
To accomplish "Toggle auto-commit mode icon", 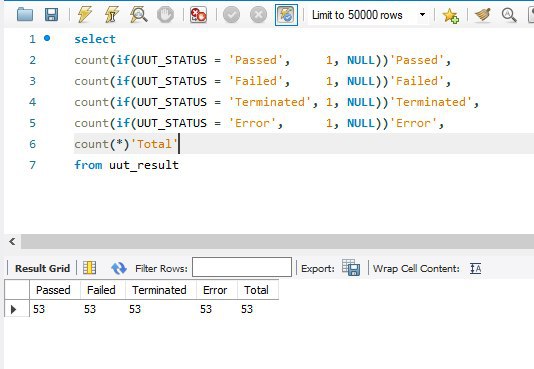I will tap(286, 15).
